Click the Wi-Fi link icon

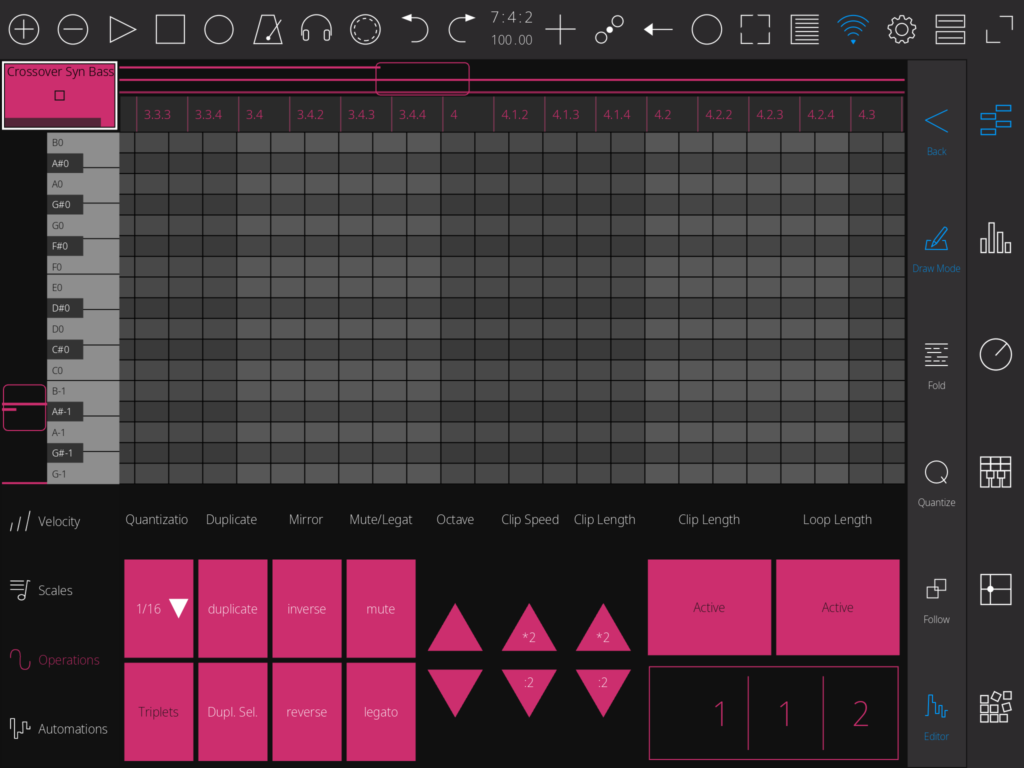[853, 30]
